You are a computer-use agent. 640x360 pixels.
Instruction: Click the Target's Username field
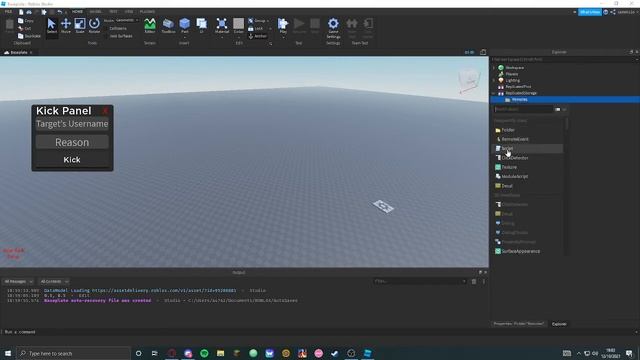[x=72, y=124]
